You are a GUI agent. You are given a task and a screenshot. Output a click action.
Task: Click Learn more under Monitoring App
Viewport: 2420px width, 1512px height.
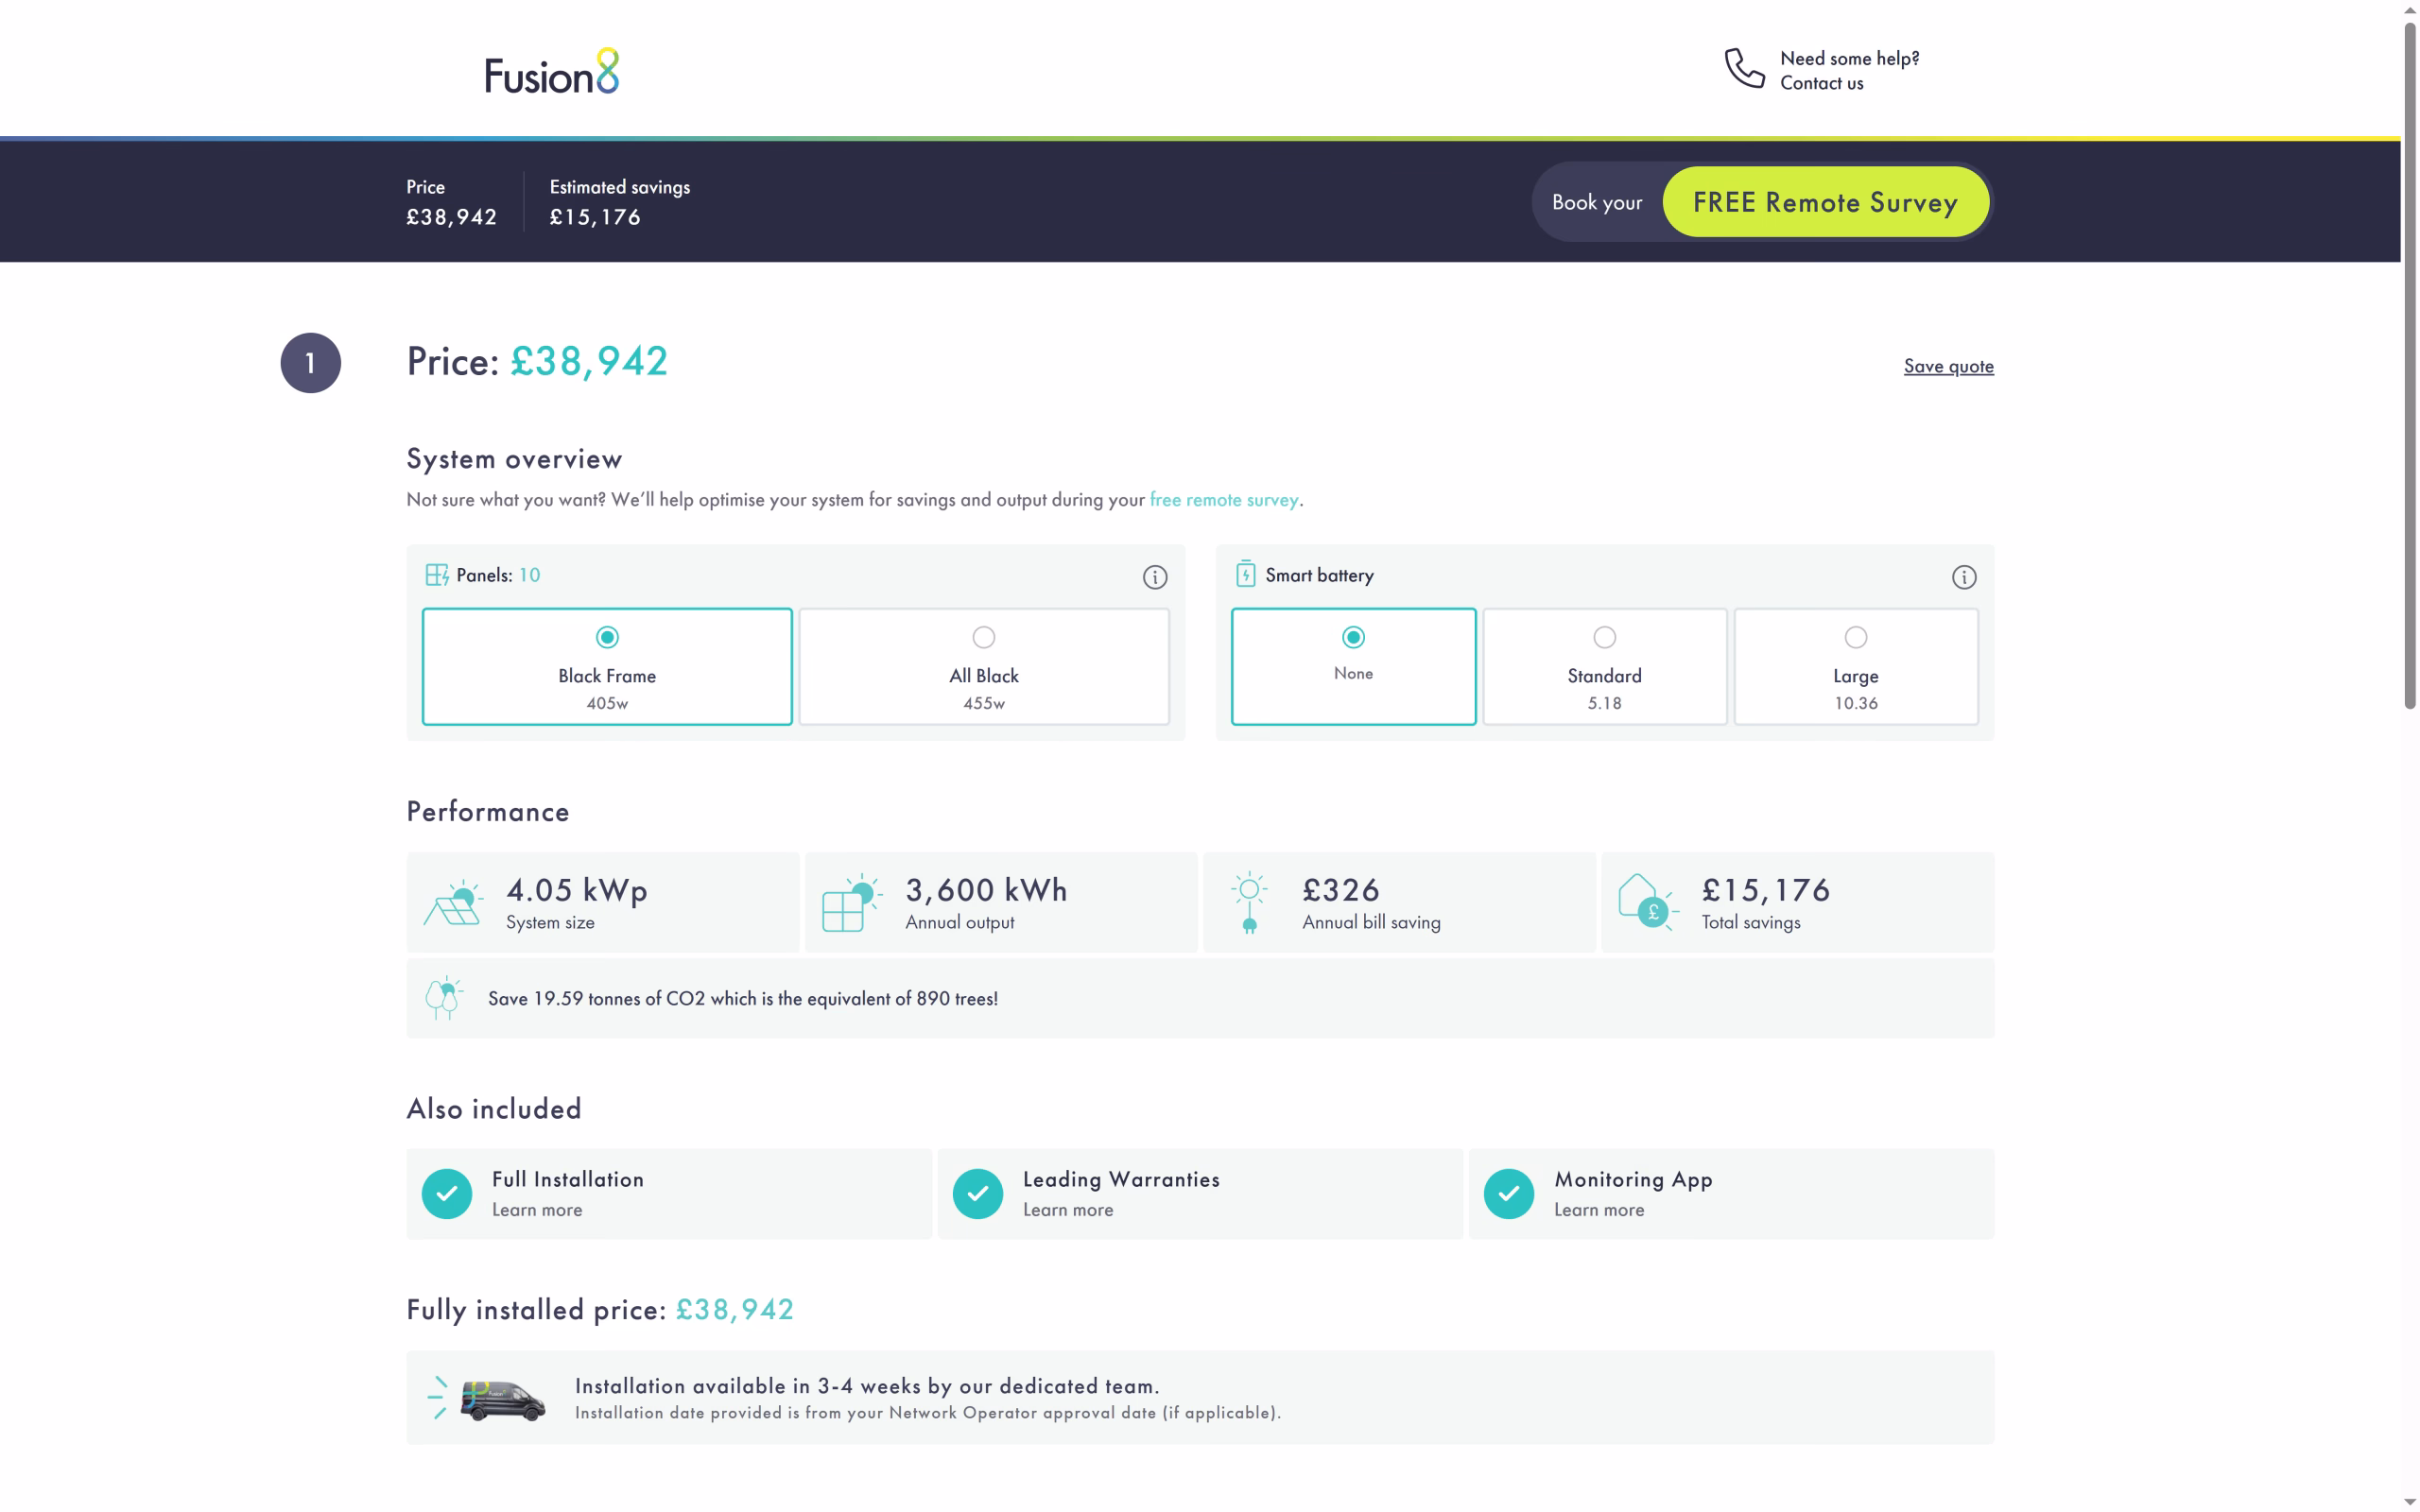point(1599,1210)
